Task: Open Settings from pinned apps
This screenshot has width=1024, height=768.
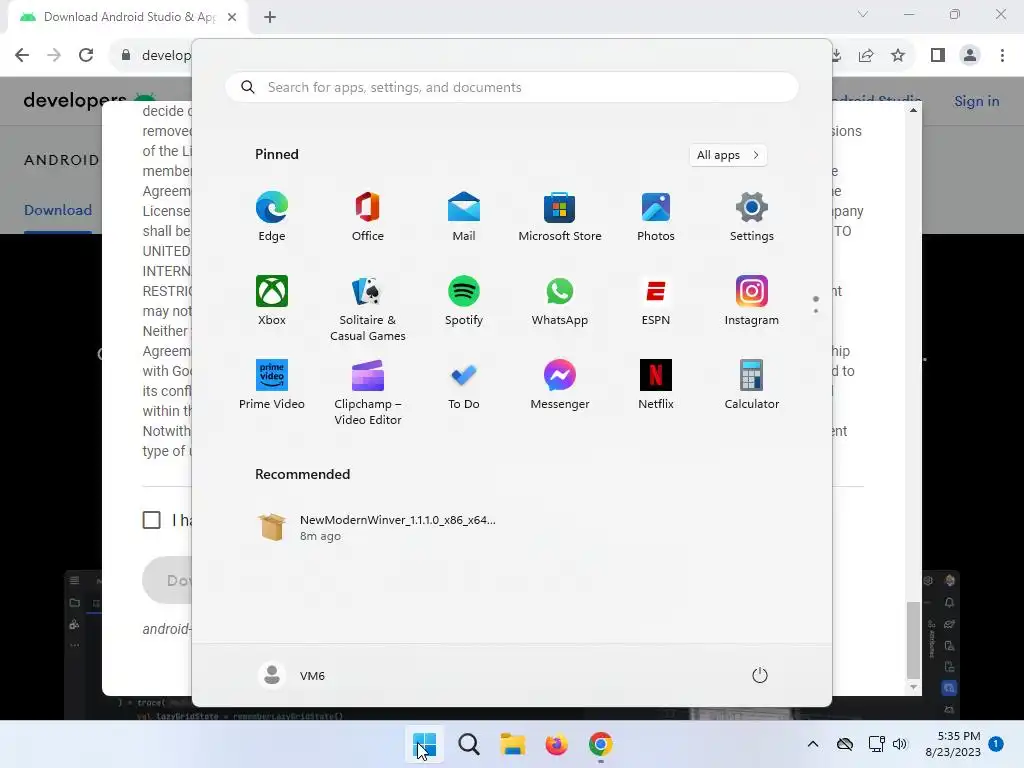Action: 752,217
